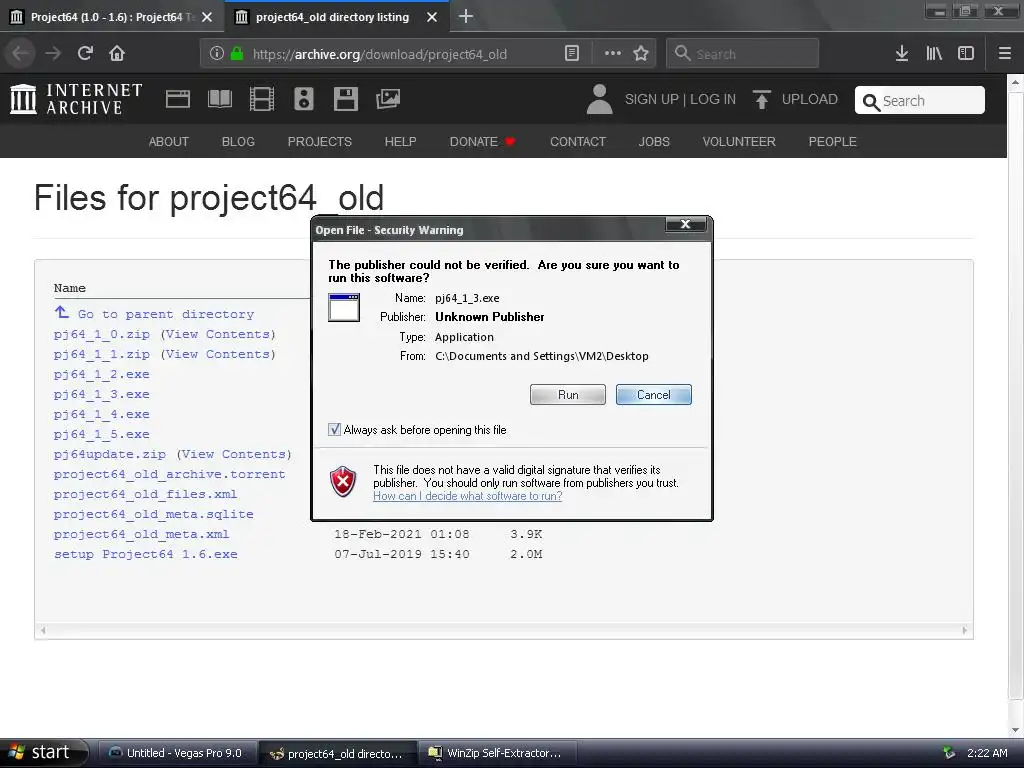The height and width of the screenshot is (768, 1024).
Task: Open the PROJECTS navigation item
Action: [319, 142]
